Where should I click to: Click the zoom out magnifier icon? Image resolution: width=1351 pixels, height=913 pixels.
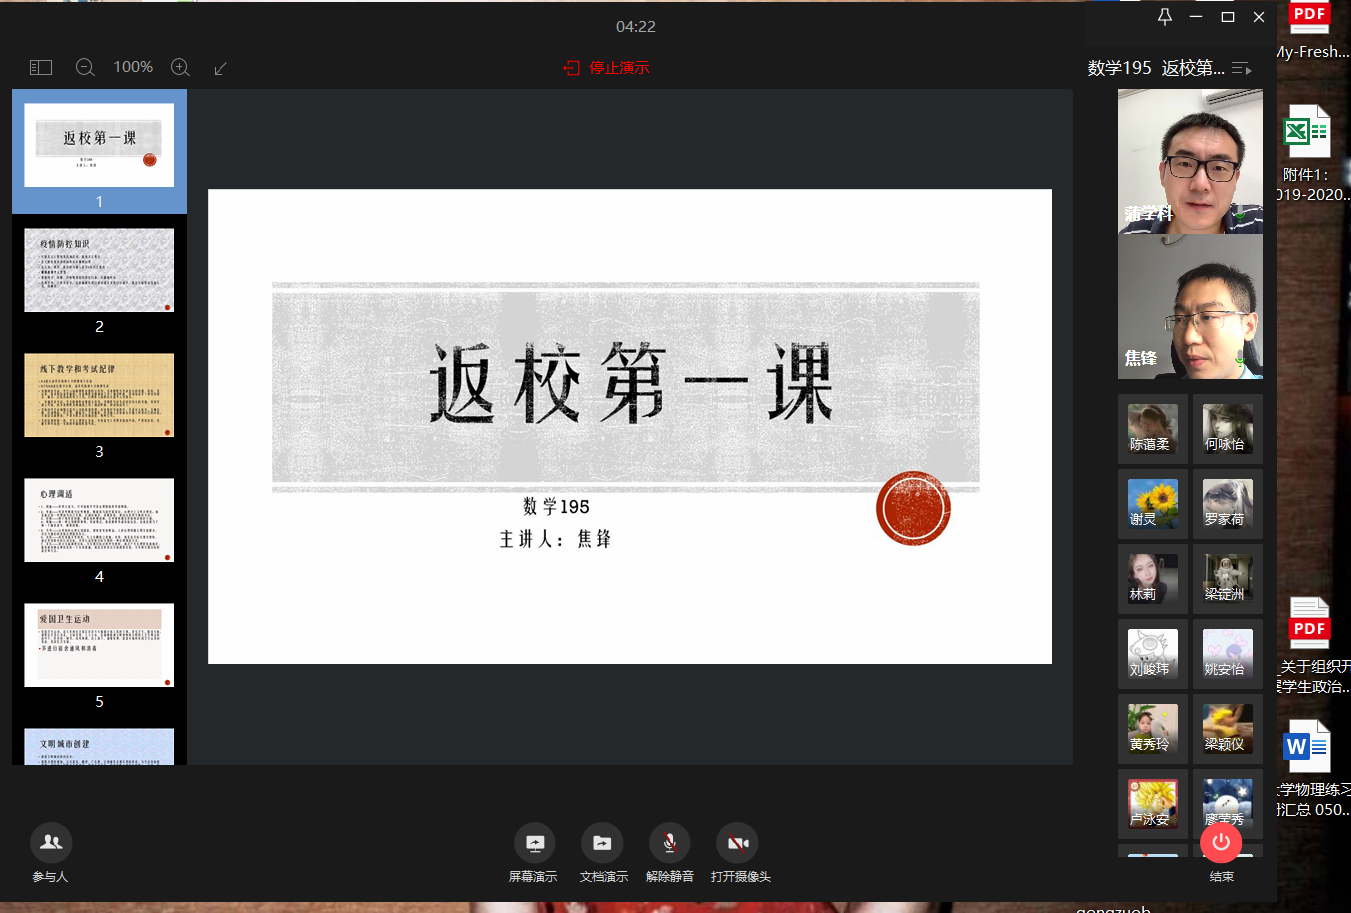(x=85, y=68)
